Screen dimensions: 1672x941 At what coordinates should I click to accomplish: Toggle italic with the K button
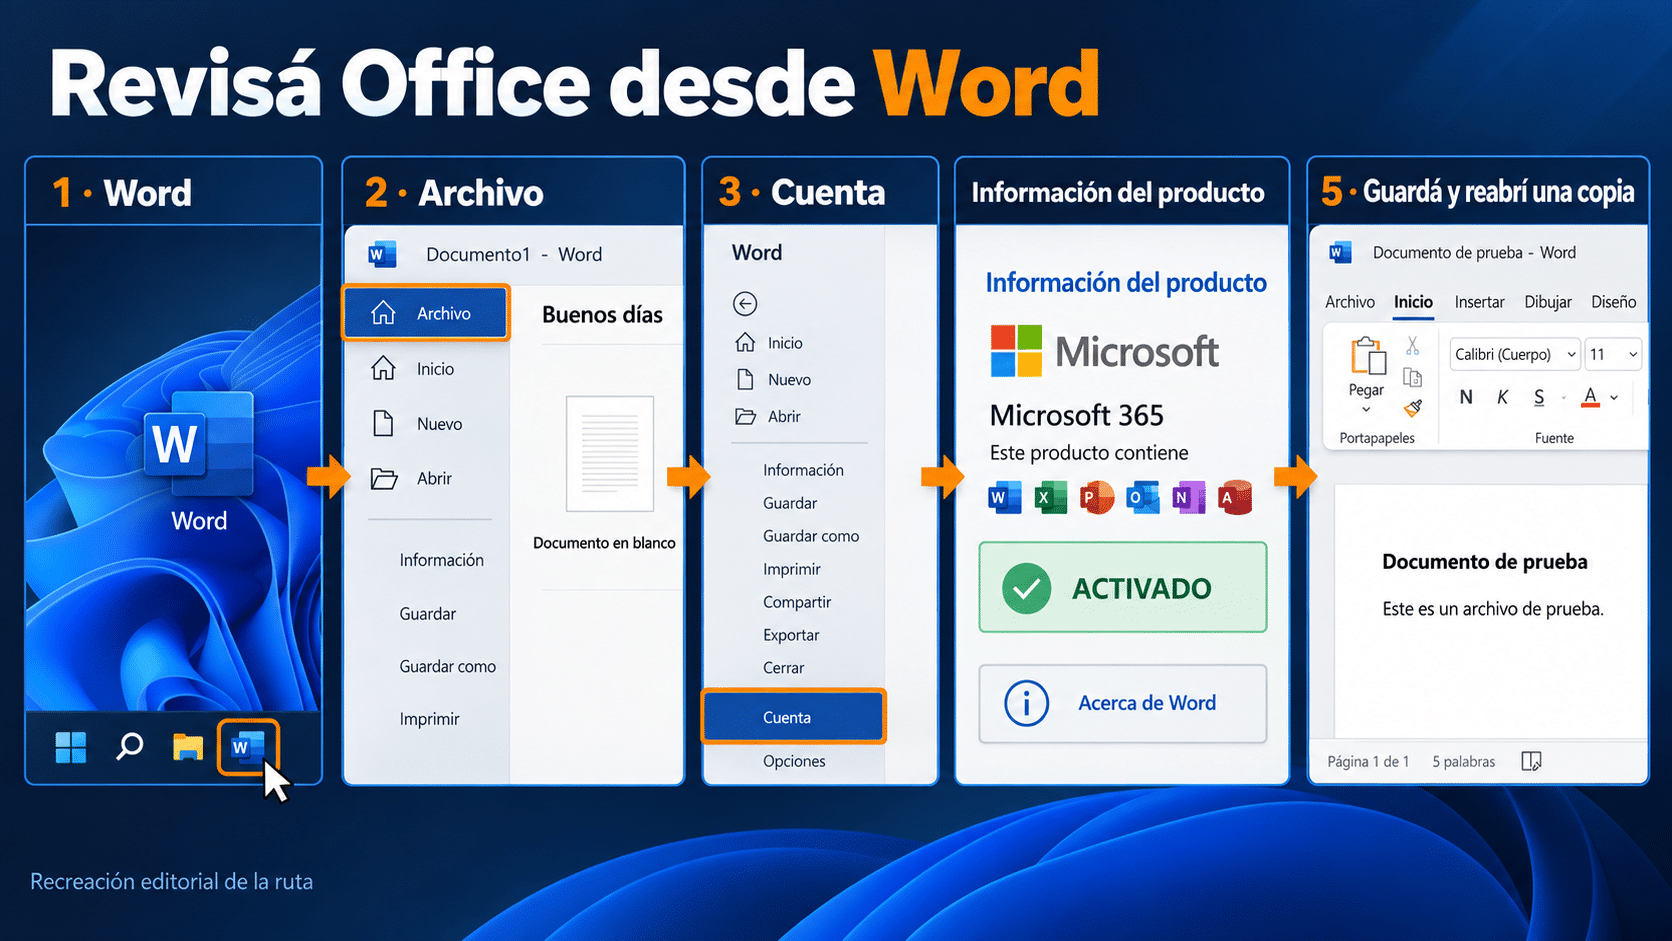click(x=1502, y=397)
